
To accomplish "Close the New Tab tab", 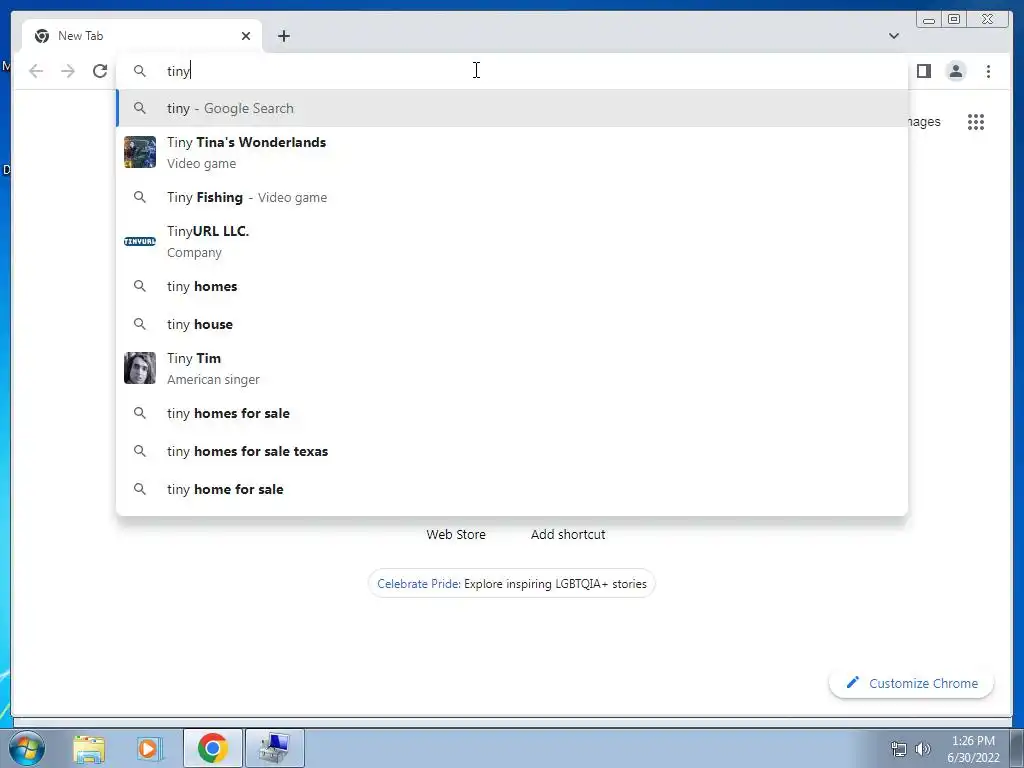I will (x=246, y=36).
